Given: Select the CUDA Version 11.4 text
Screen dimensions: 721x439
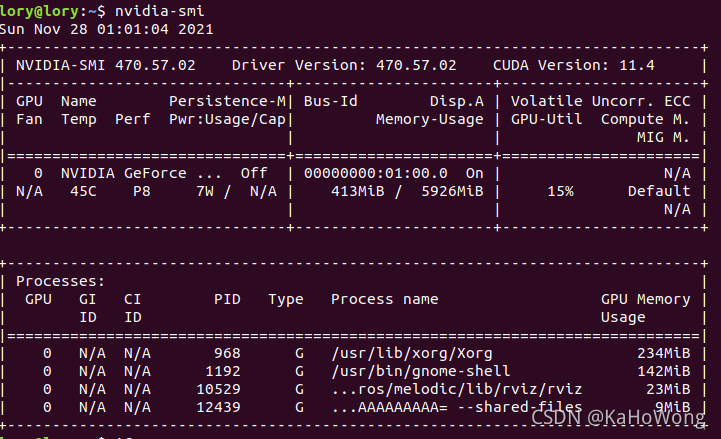Looking at the screenshot, I should coord(573,65).
